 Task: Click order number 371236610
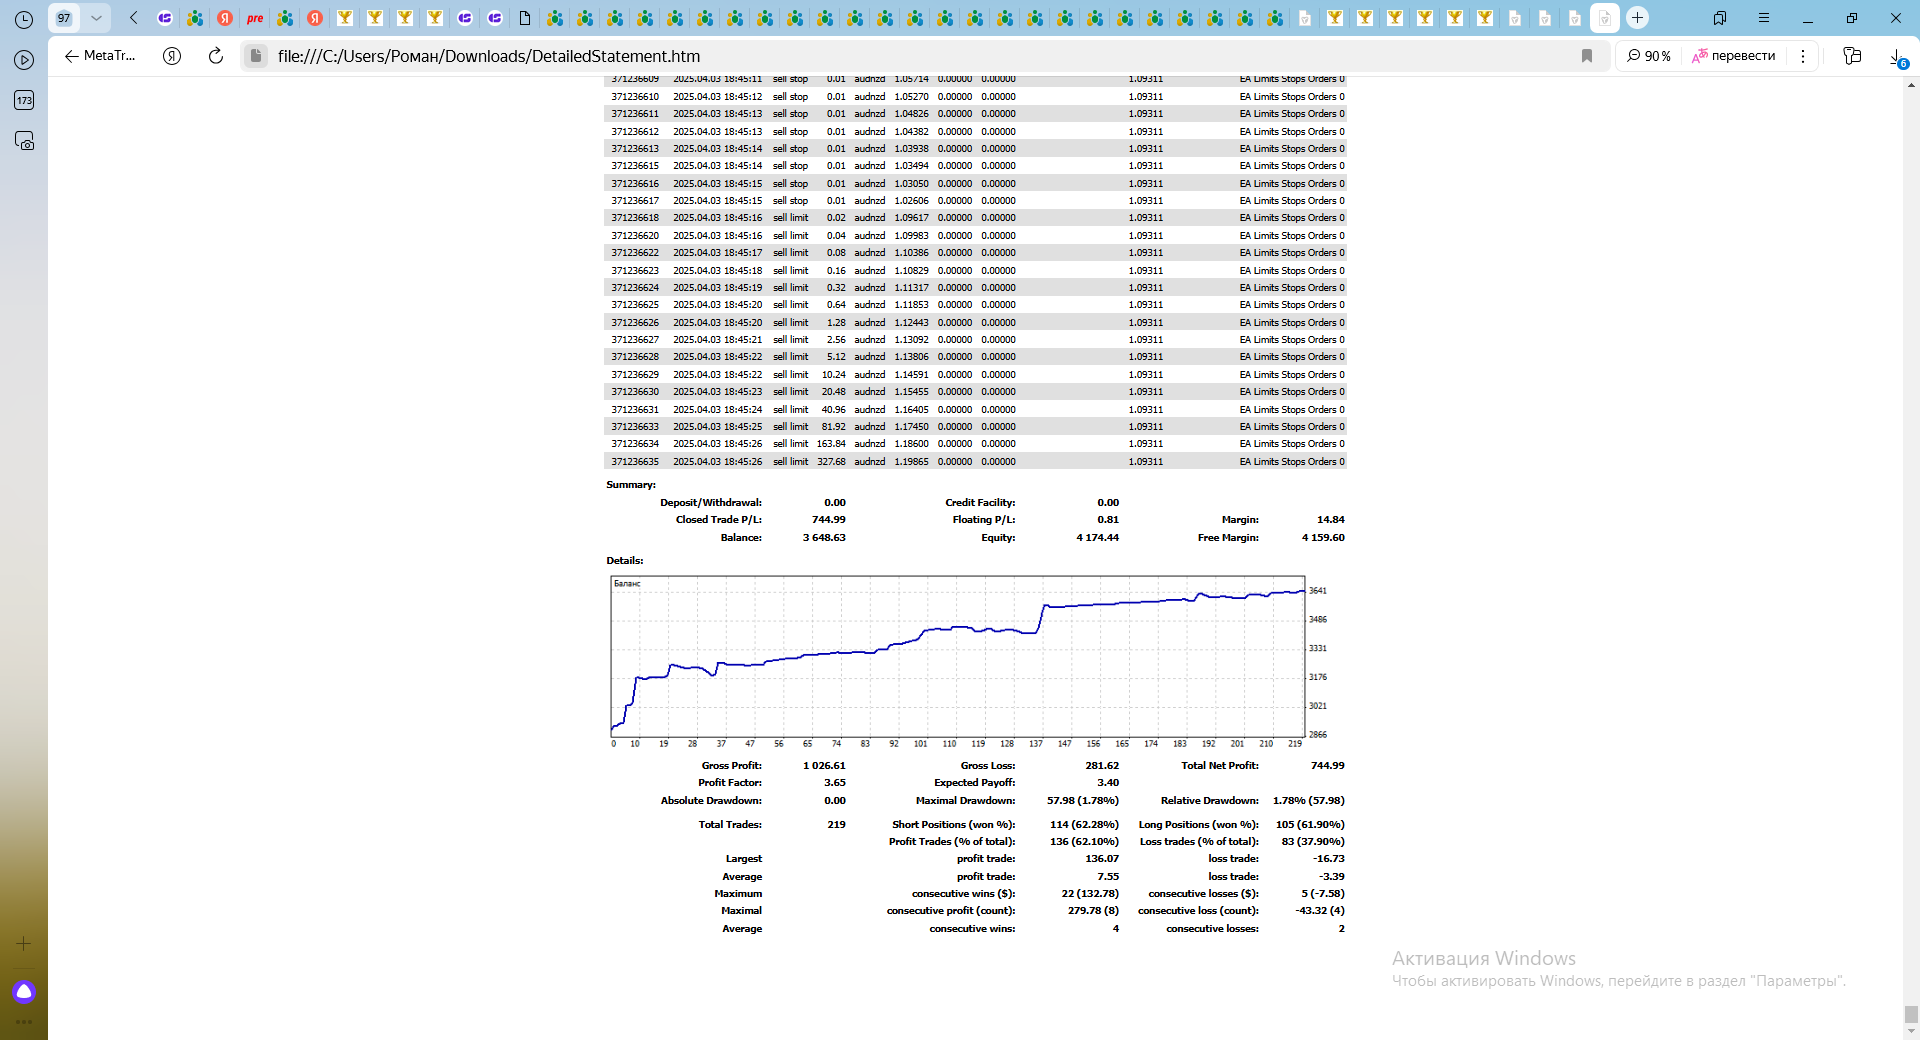click(x=635, y=97)
